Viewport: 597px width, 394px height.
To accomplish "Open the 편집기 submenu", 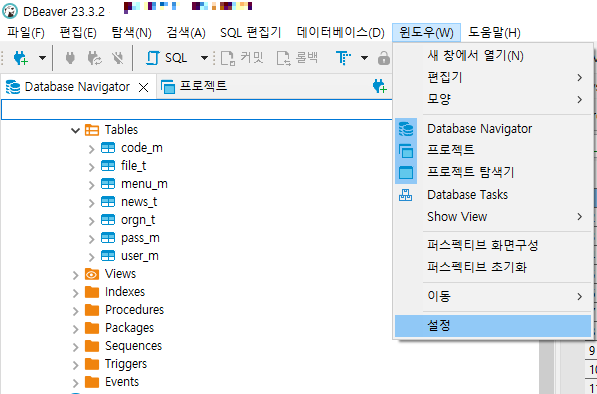I will 493,78.
